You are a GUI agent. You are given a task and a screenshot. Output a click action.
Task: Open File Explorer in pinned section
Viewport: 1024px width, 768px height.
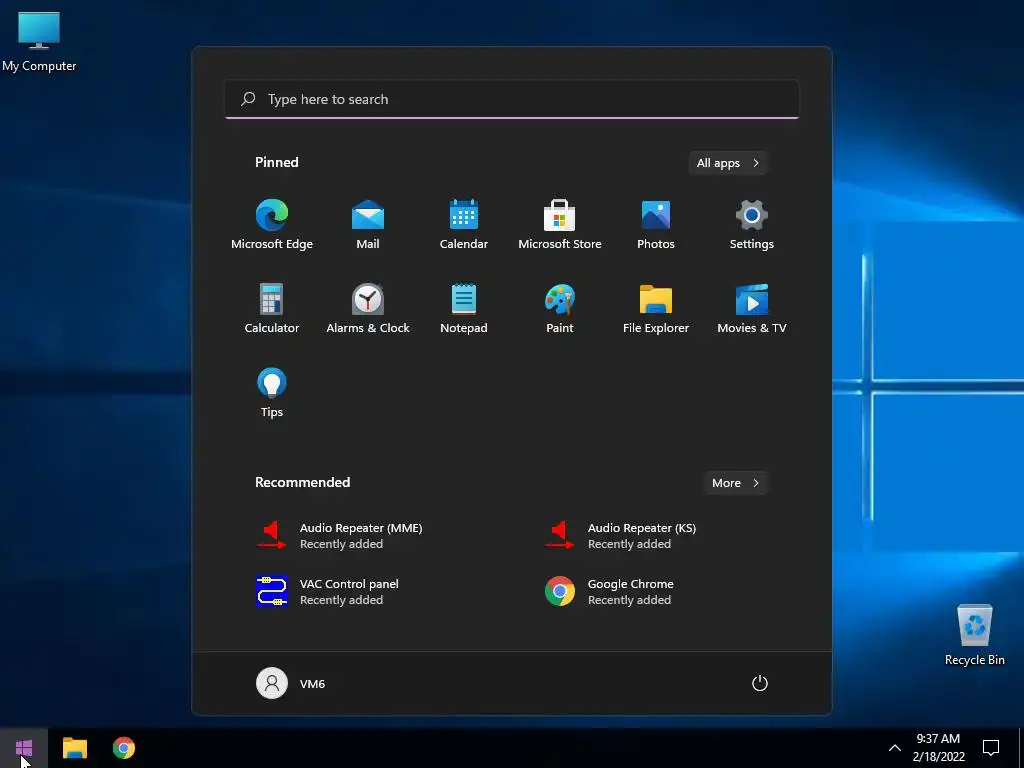pyautogui.click(x=656, y=308)
